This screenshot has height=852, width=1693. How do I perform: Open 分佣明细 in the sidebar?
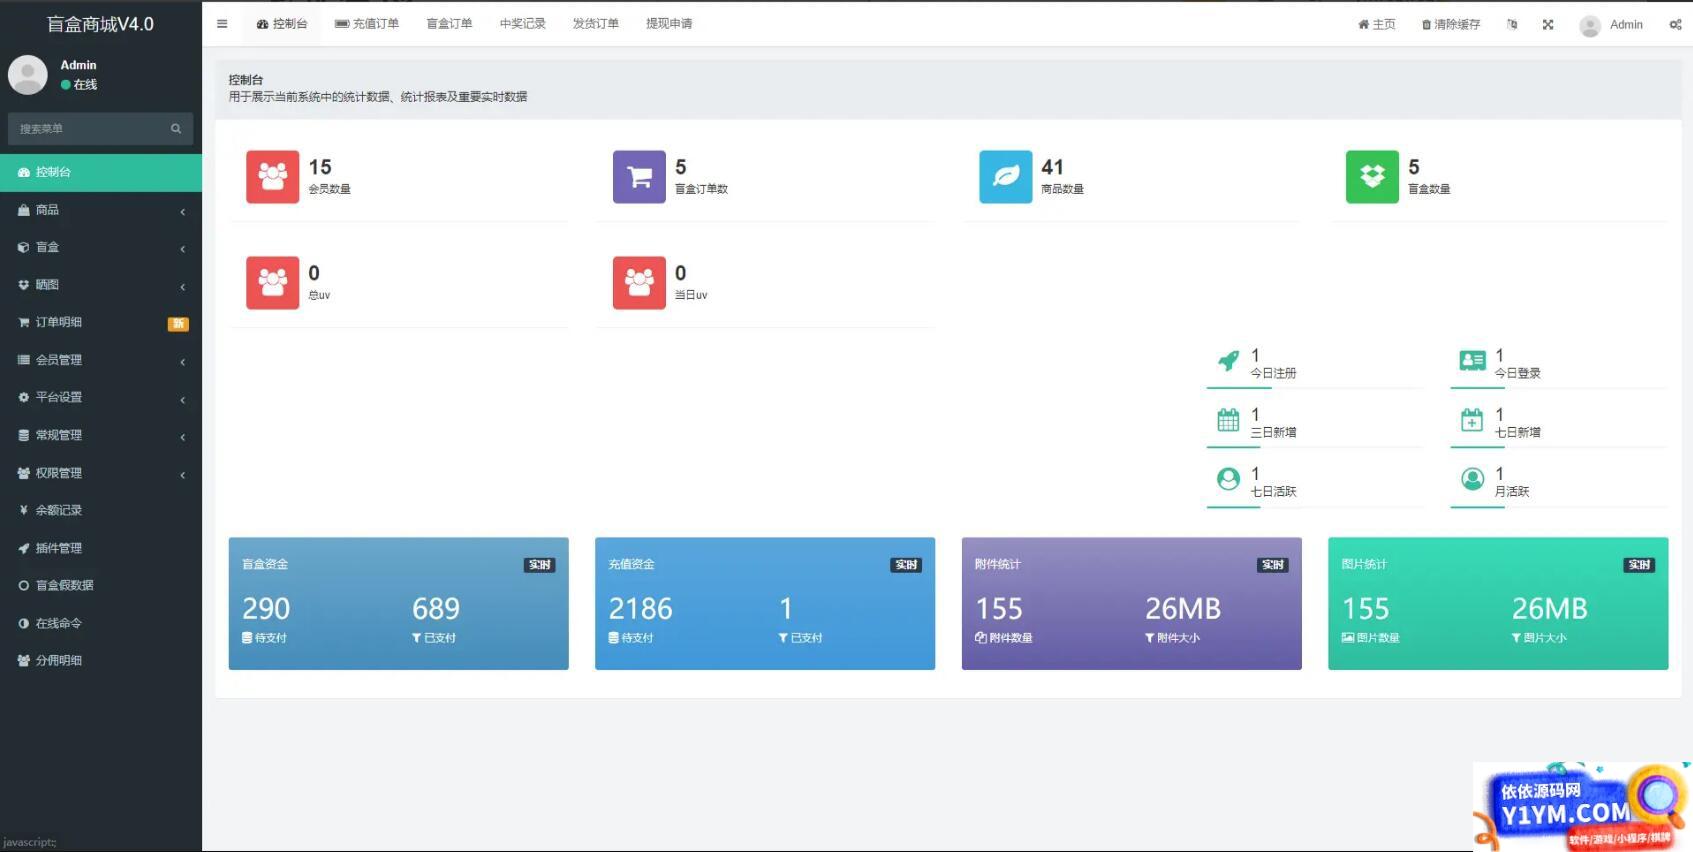pos(101,660)
